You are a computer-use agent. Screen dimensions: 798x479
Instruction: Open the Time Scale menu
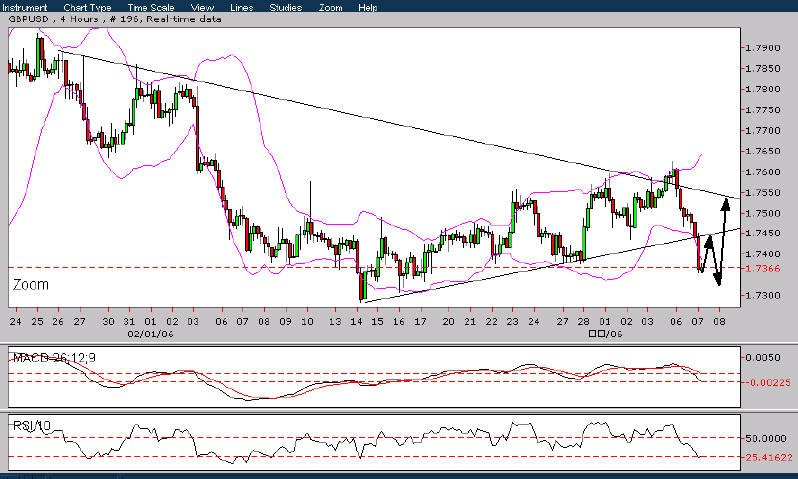(151, 7)
